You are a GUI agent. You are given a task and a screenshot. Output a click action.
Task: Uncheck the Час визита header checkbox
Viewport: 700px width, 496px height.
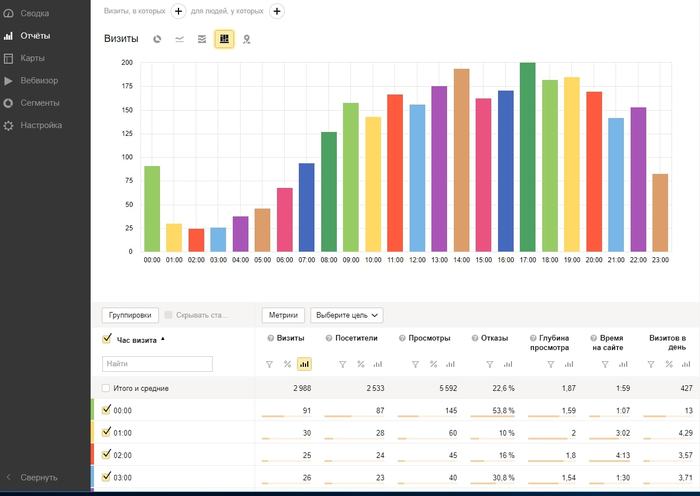(x=107, y=338)
